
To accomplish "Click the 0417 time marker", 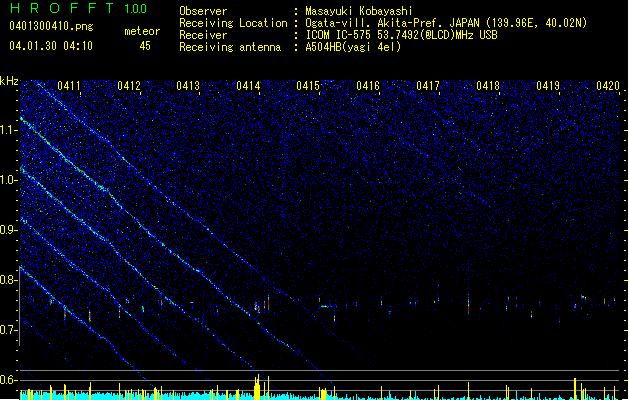I will click(428, 85).
